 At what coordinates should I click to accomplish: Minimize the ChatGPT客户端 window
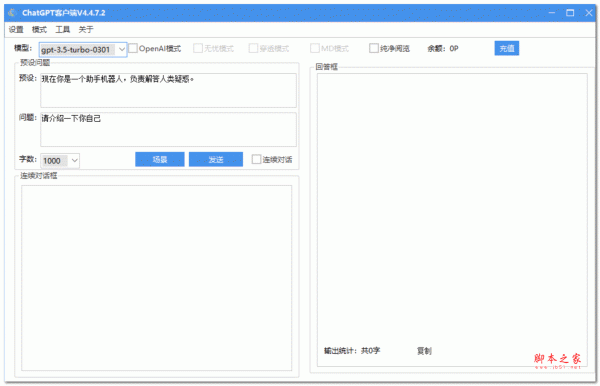tap(552, 13)
